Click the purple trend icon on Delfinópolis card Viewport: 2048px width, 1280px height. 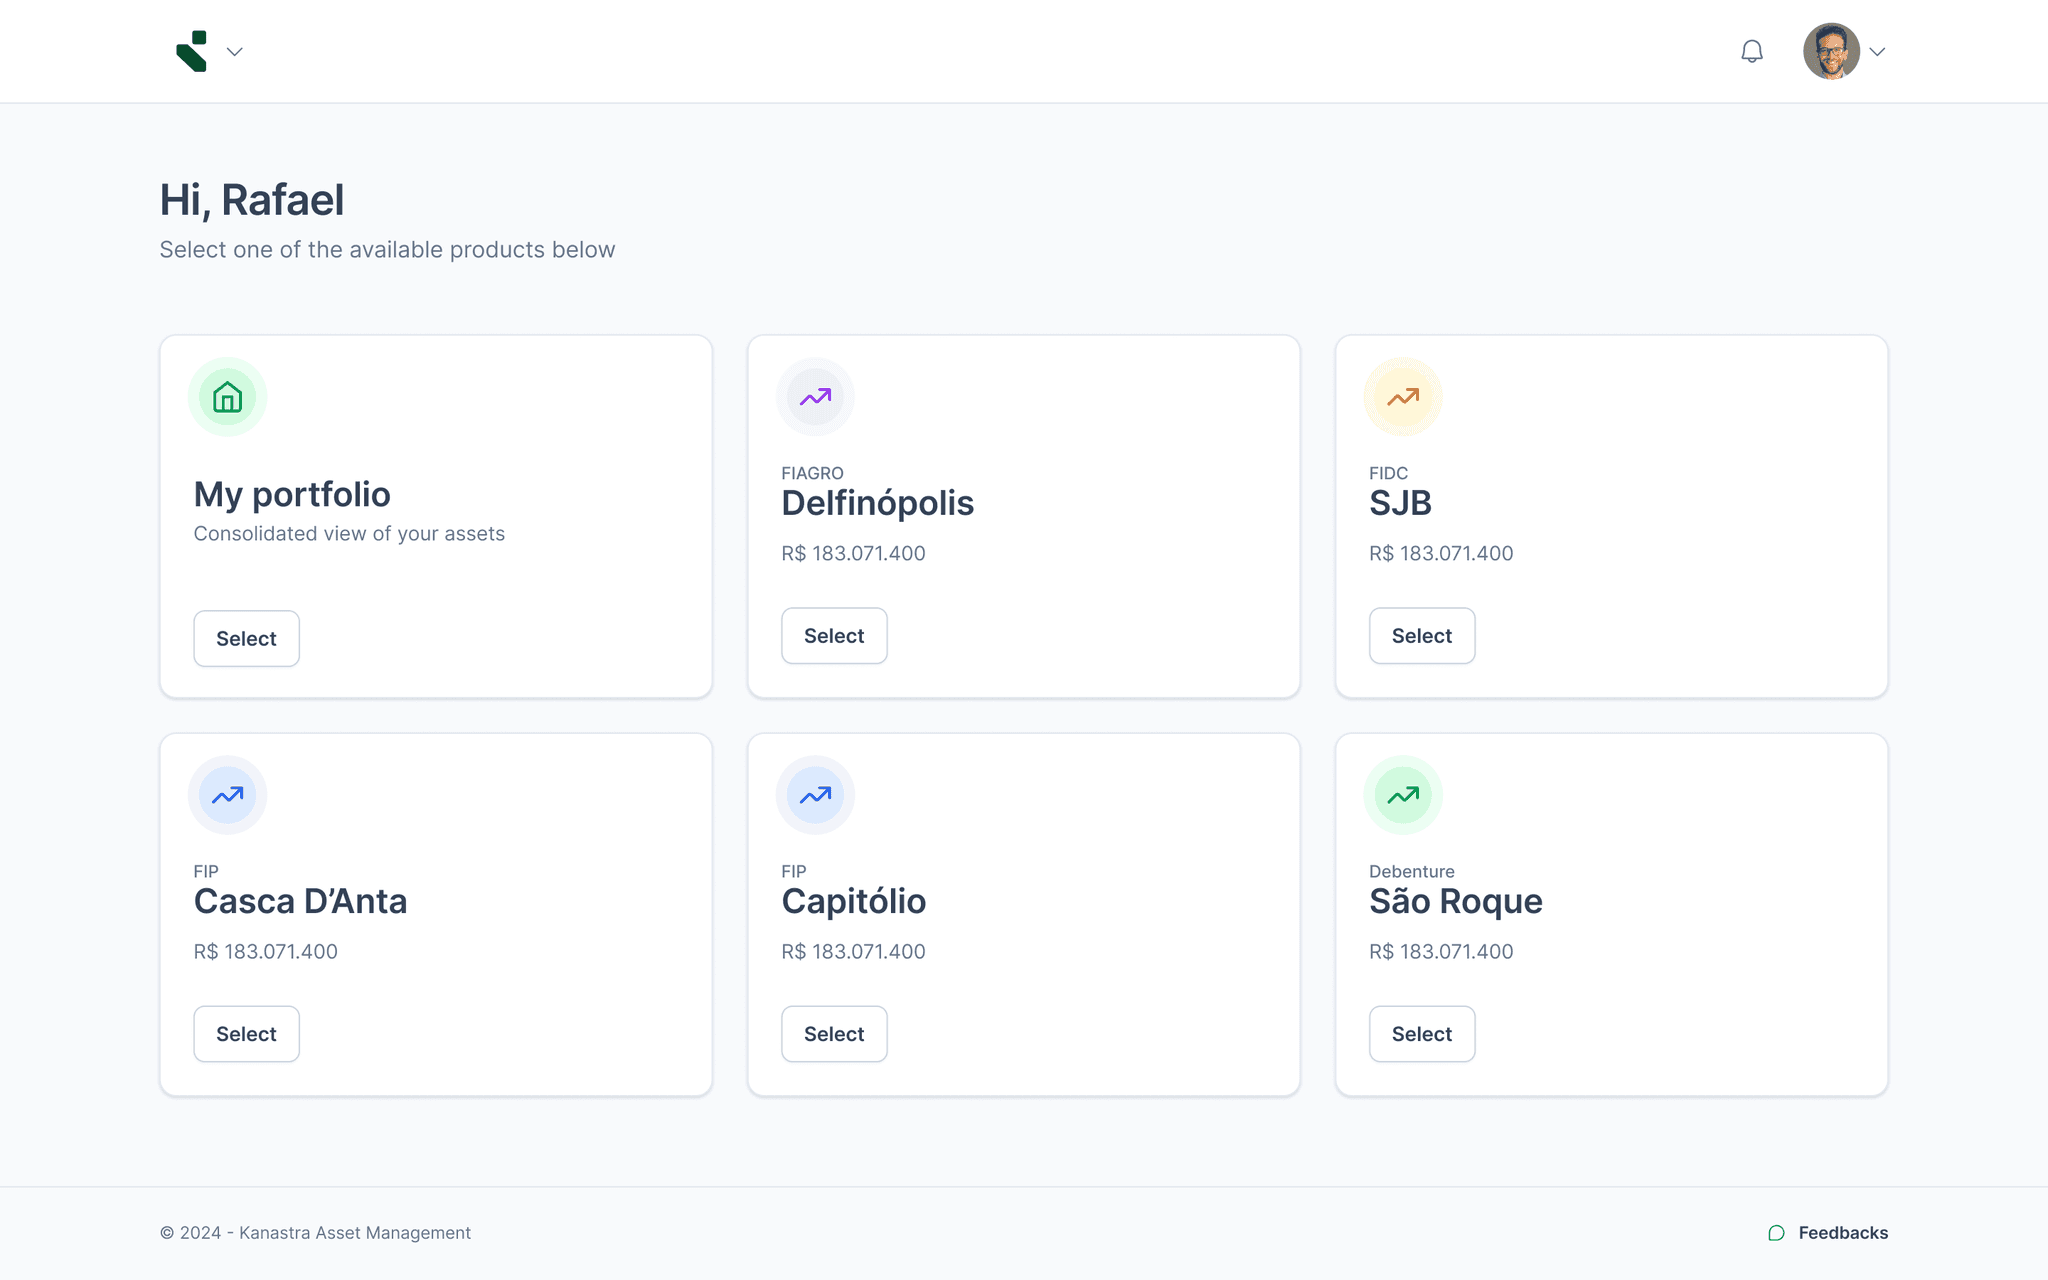point(814,396)
